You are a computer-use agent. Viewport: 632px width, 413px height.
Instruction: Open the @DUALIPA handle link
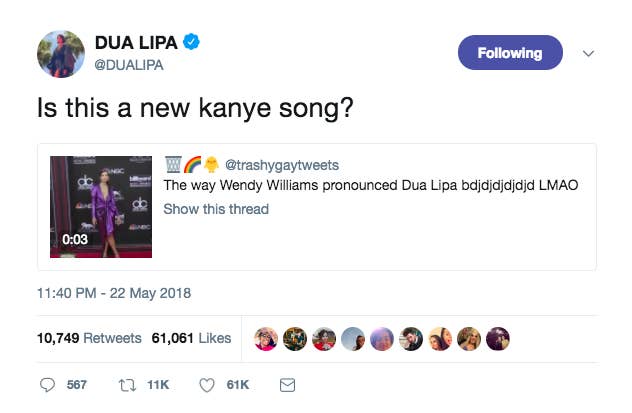129,65
